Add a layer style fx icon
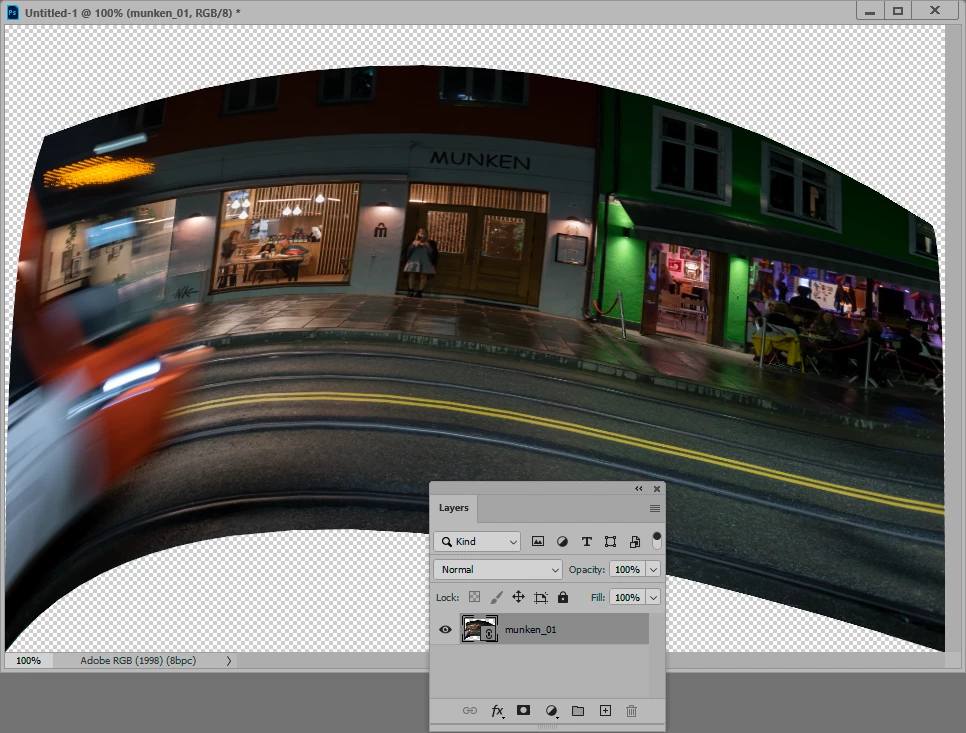 tap(497, 711)
